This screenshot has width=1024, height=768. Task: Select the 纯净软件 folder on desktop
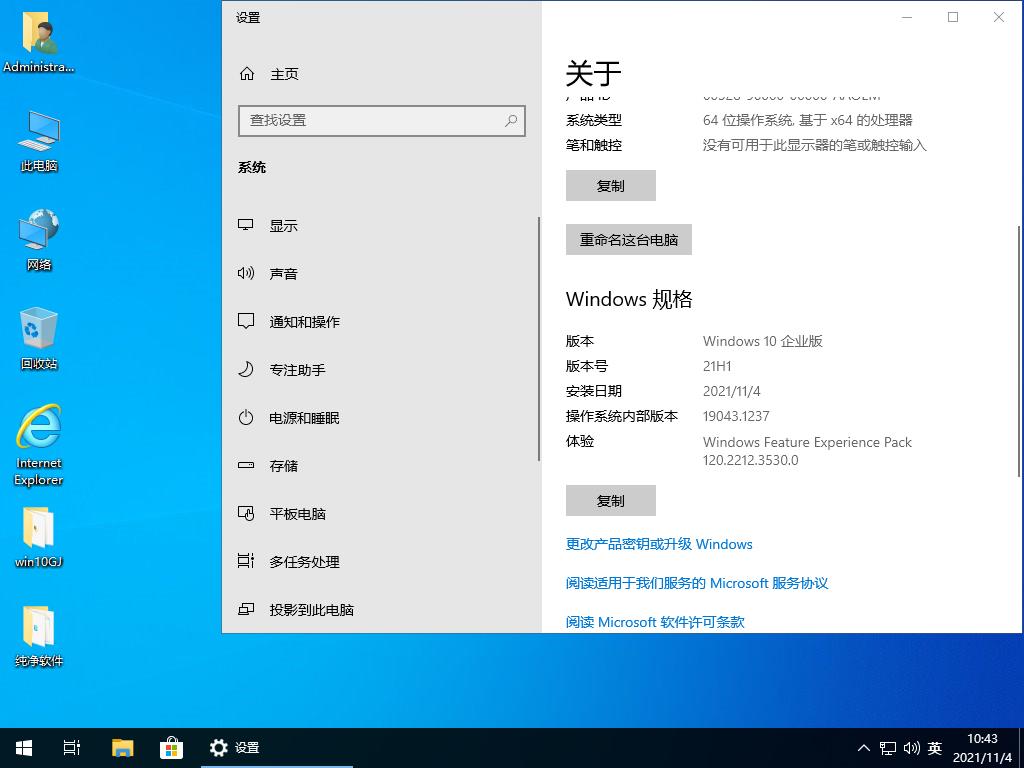(x=39, y=636)
